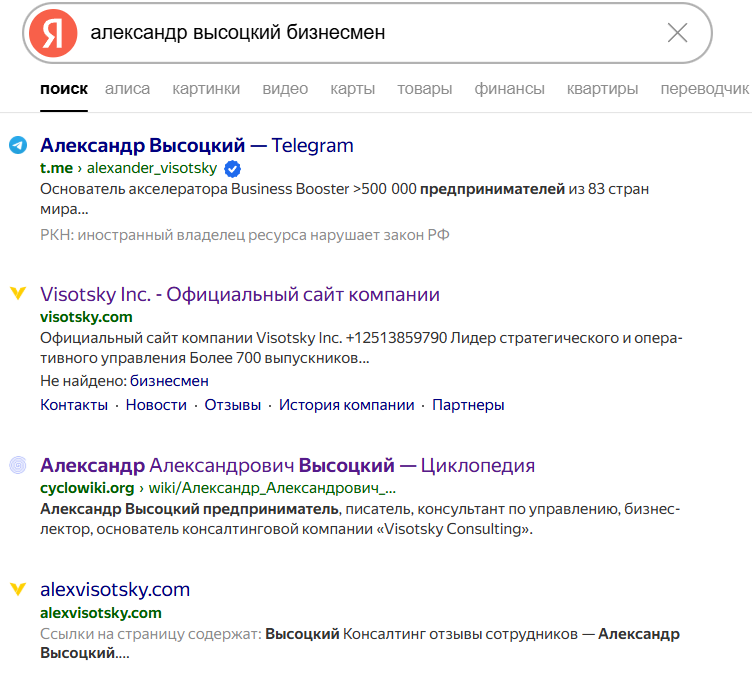Viewport: 752px width, 693px height.
Task: Open the Александр Высоцкий — Telegram result
Action: [x=197, y=145]
